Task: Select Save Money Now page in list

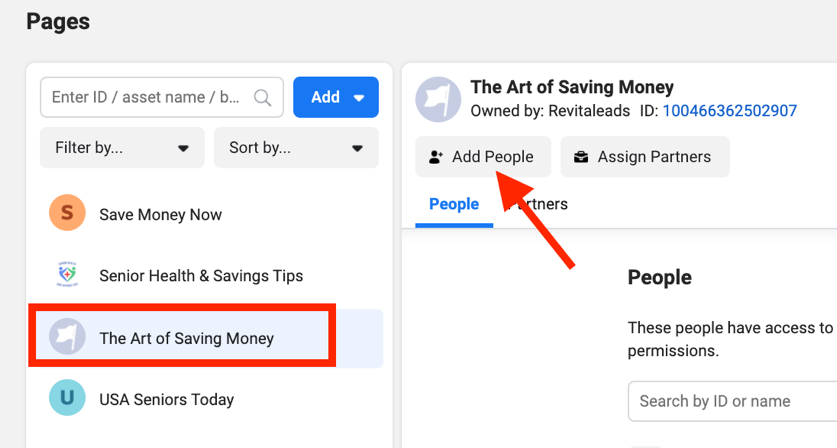Action: (x=206, y=214)
